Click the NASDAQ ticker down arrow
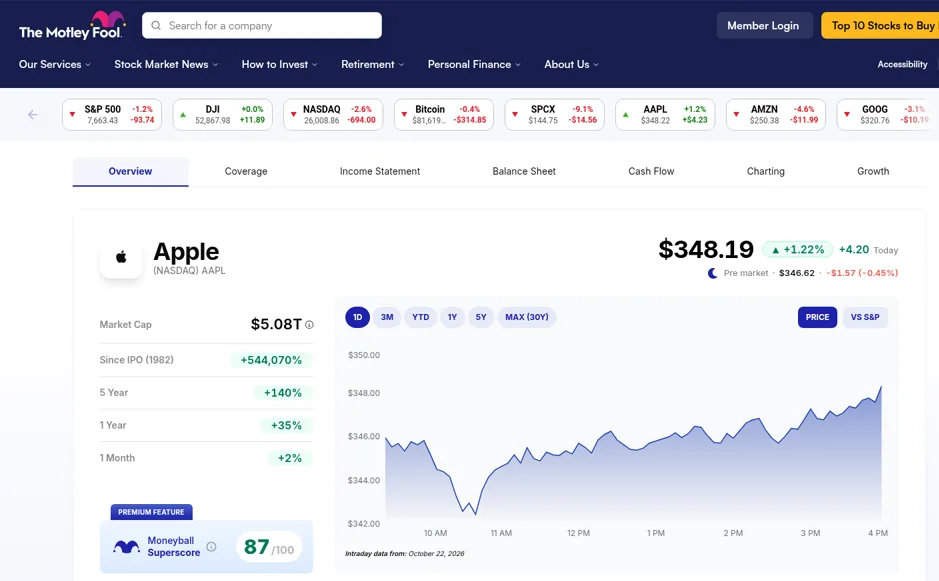 tap(293, 114)
